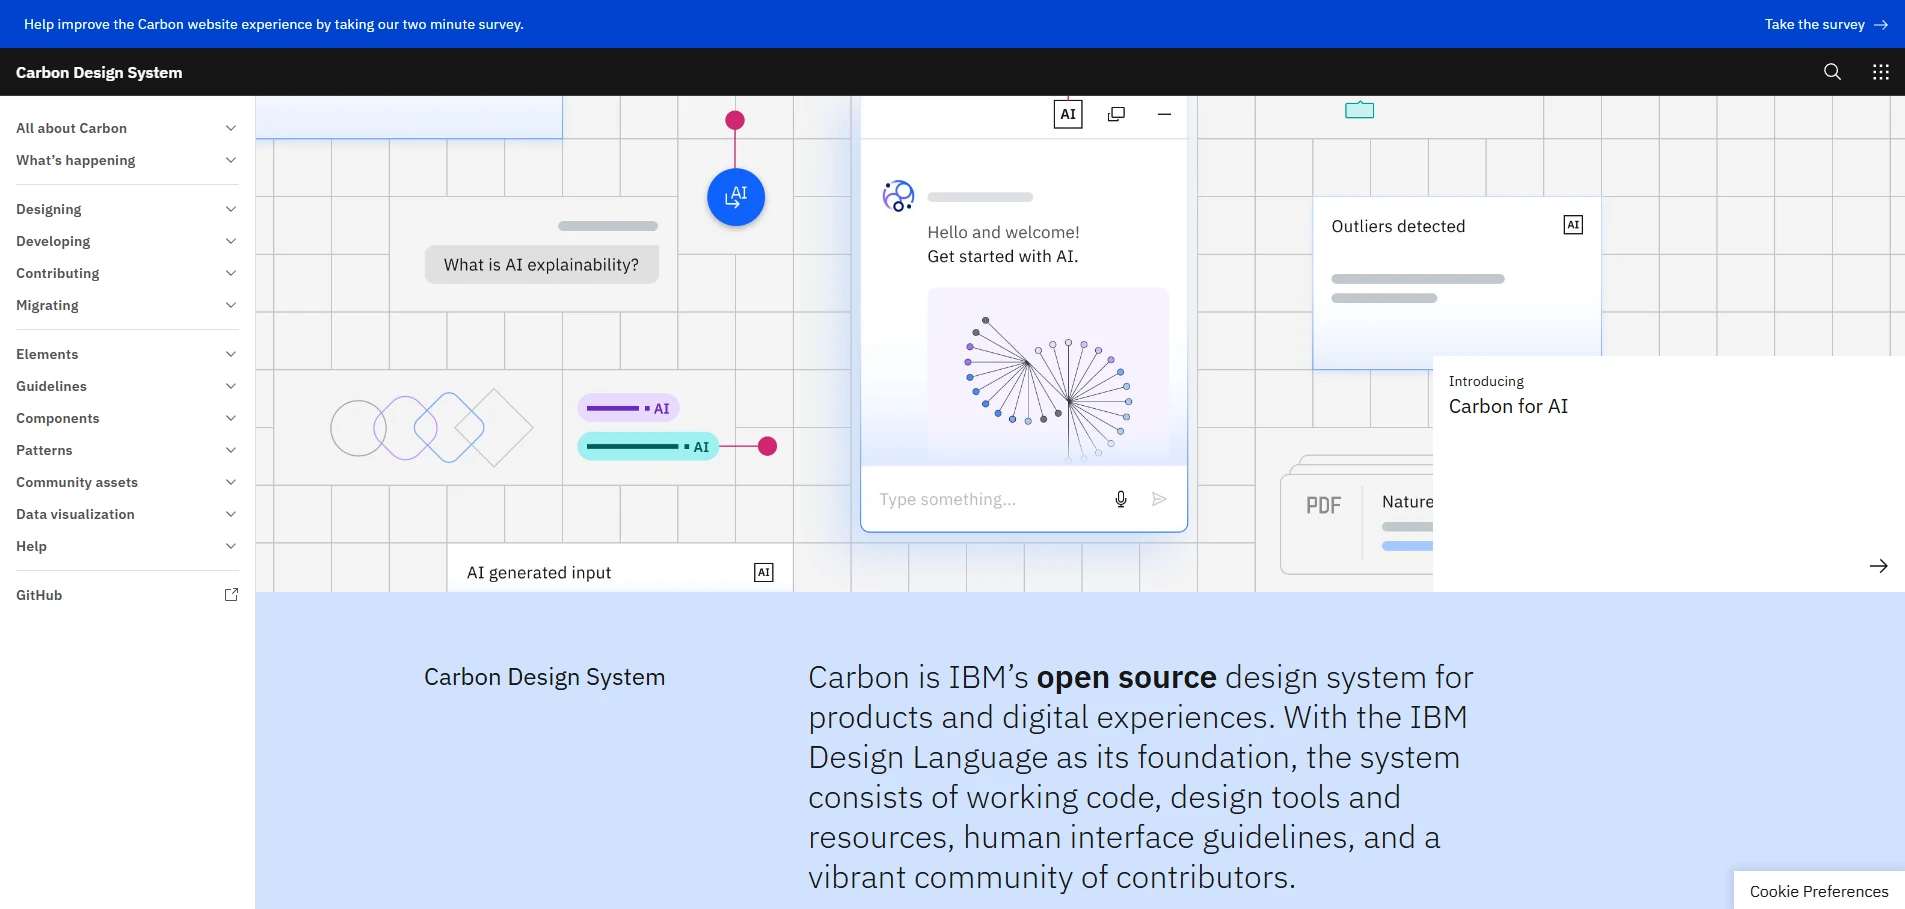Expand the Components section

[127, 418]
